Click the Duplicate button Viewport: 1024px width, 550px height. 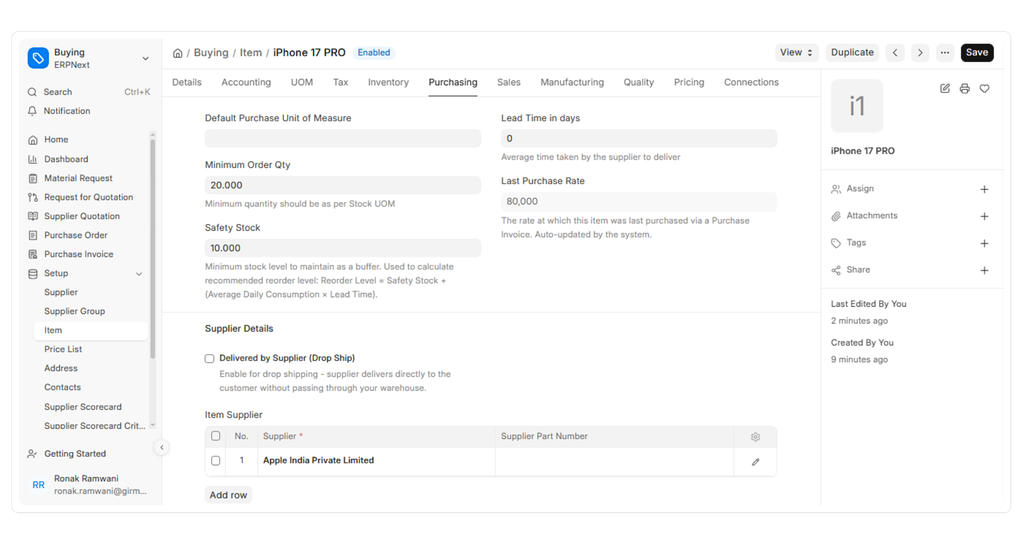[852, 52]
